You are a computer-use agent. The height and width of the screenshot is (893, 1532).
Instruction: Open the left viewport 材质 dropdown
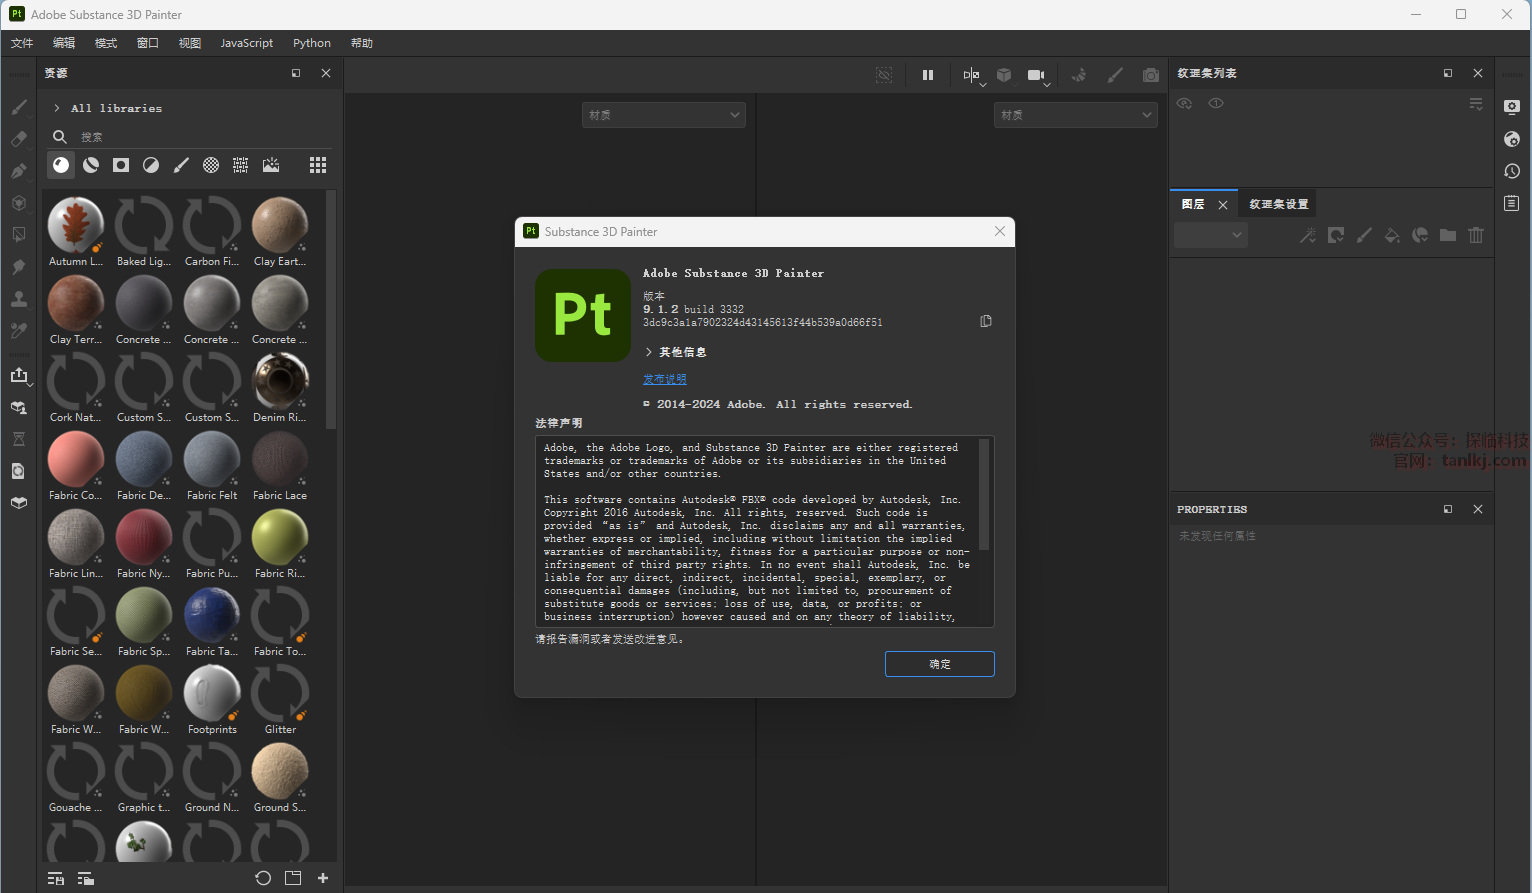664,115
